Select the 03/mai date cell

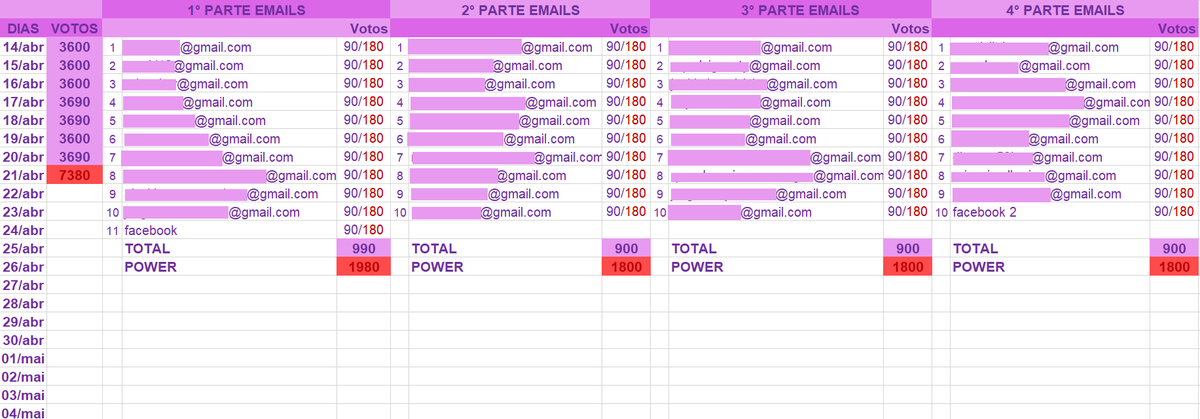(23, 396)
